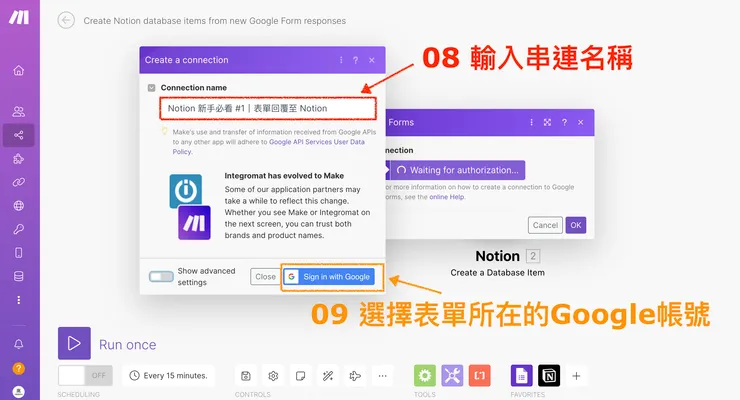Click OK in Google Forms panel
The image size is (740, 400).
[x=576, y=225]
